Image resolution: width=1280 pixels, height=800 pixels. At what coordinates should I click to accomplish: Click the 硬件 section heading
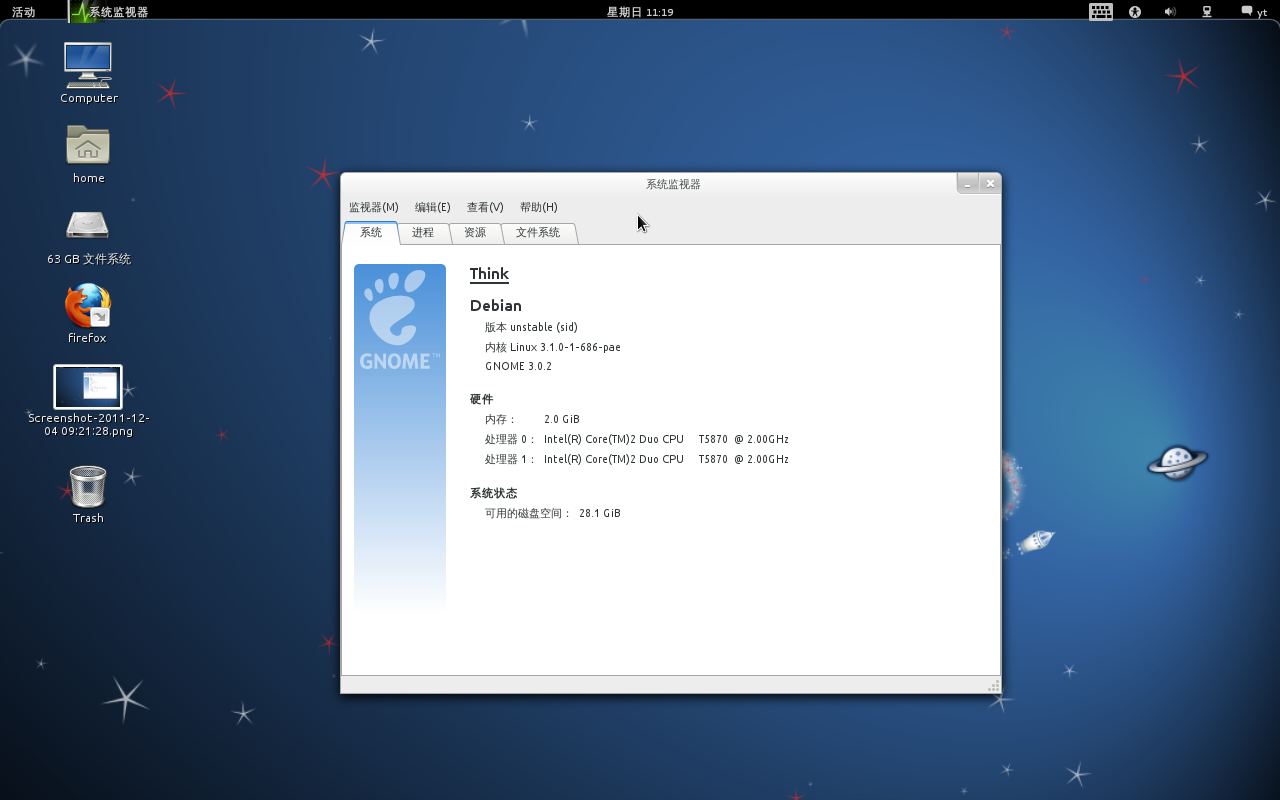point(481,399)
